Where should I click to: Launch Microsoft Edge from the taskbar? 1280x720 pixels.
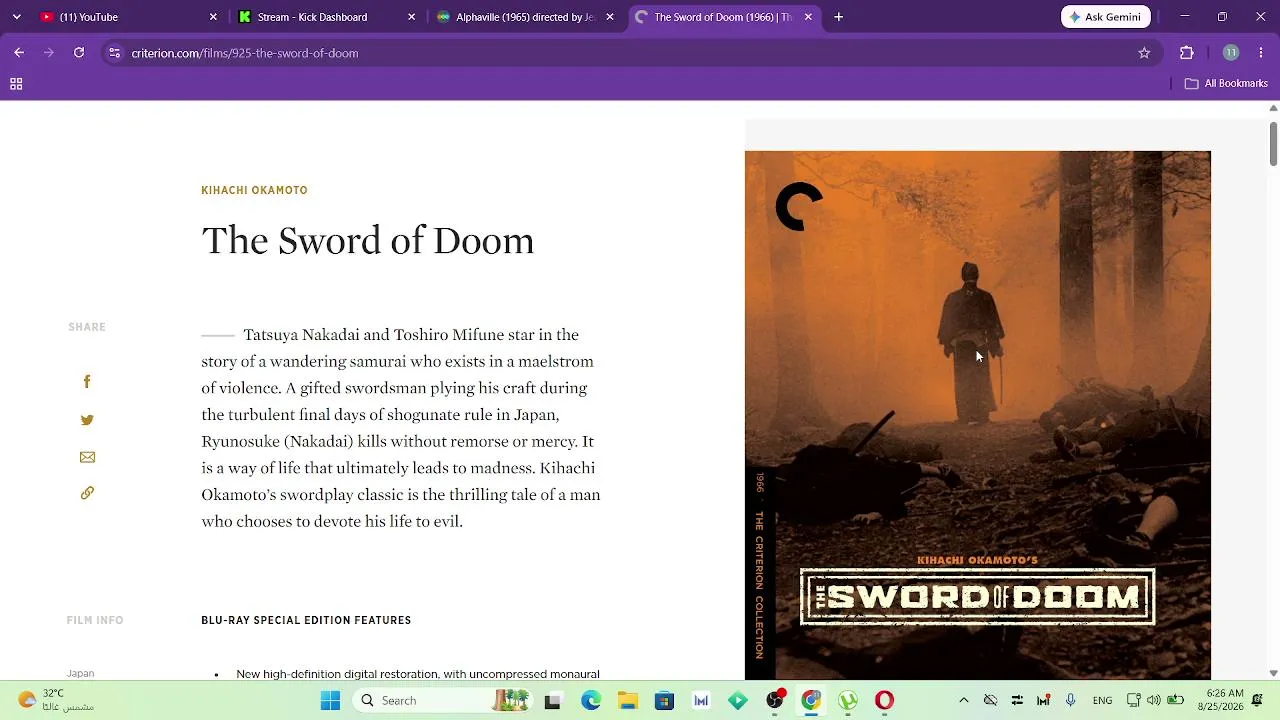pos(591,700)
